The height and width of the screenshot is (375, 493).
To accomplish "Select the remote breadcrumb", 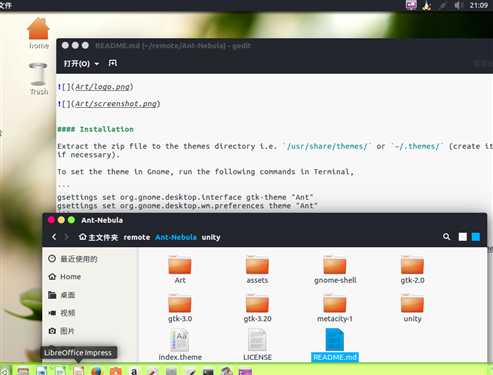I will (137, 237).
